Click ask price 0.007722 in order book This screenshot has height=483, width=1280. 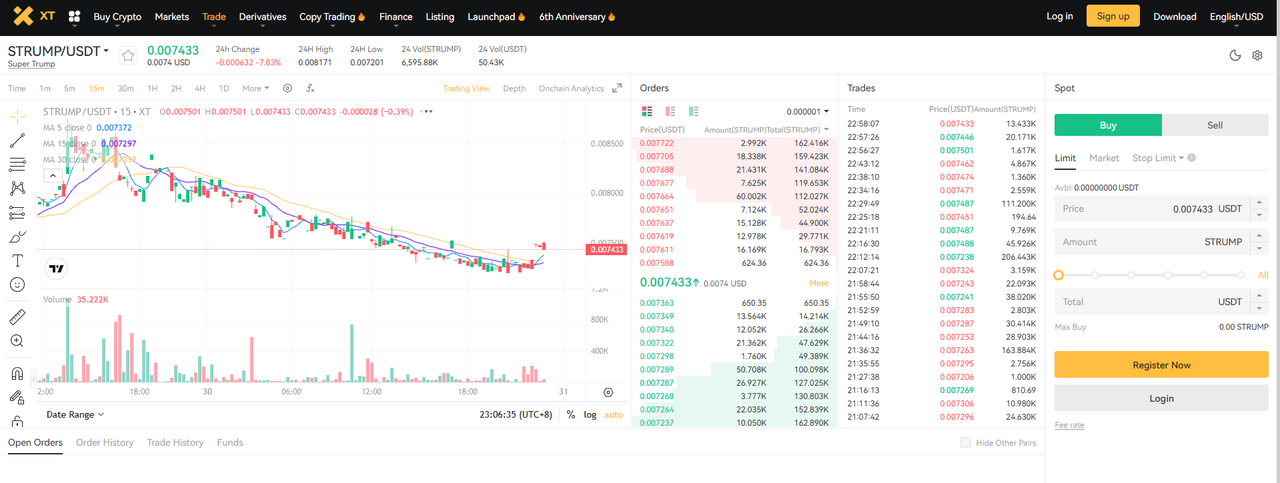tap(657, 143)
